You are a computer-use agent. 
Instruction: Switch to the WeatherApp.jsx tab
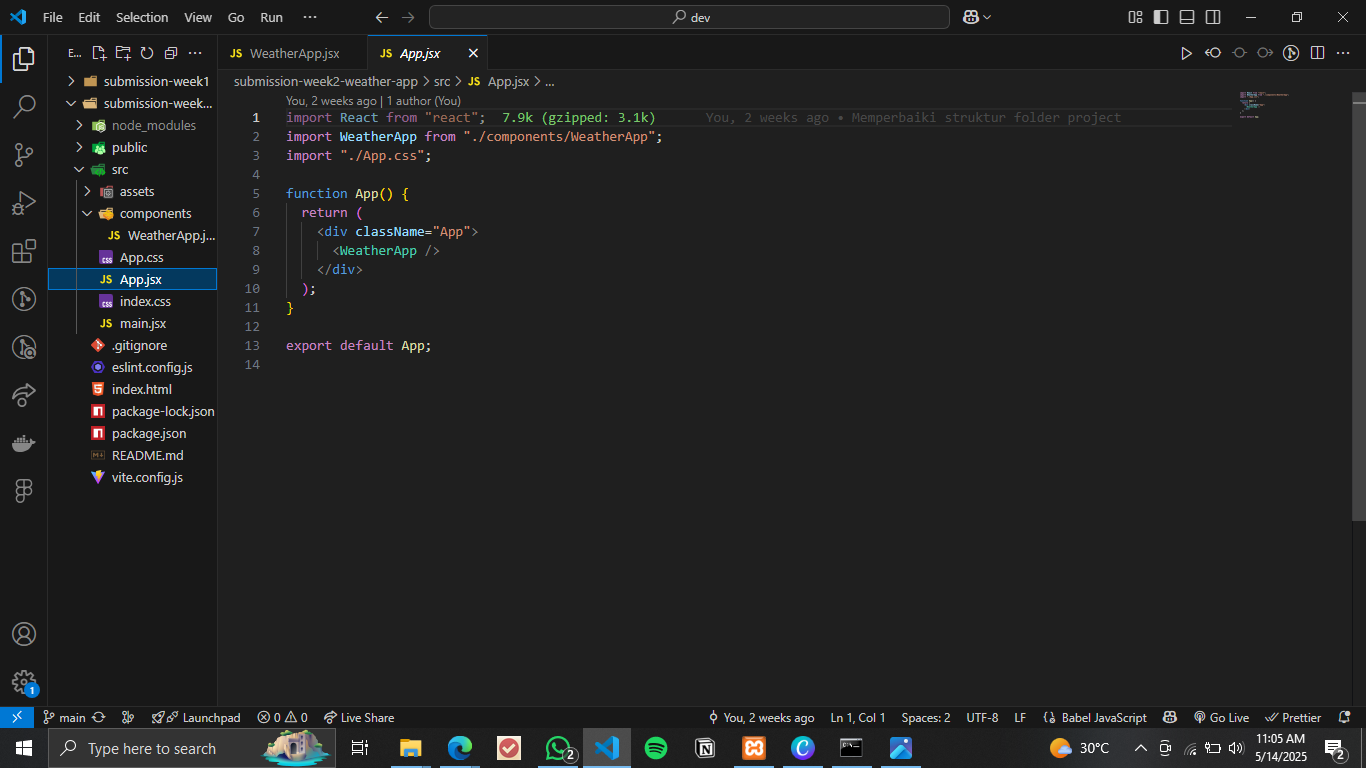pos(294,53)
